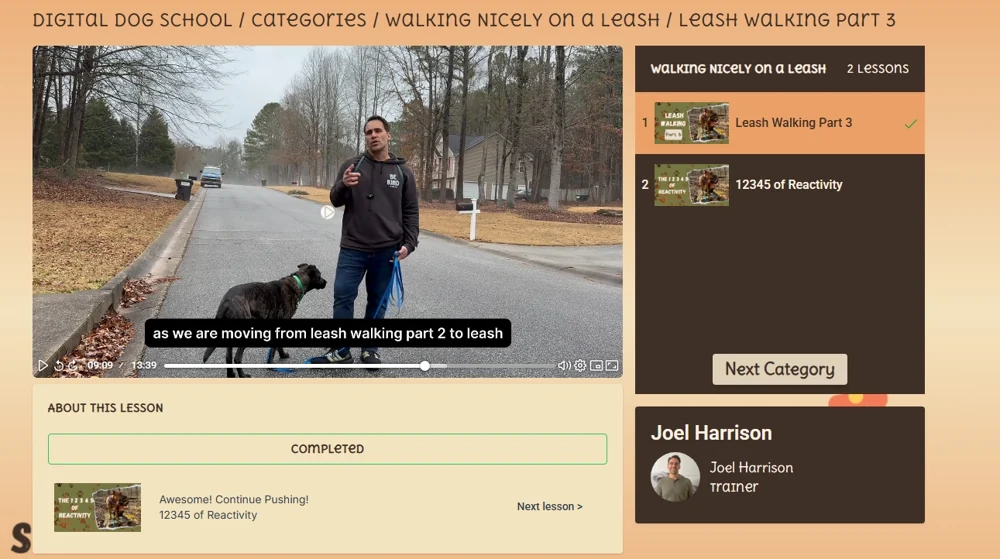Click the Walking Nicely on a Leash sidebar header
1000x559 pixels.
point(738,68)
